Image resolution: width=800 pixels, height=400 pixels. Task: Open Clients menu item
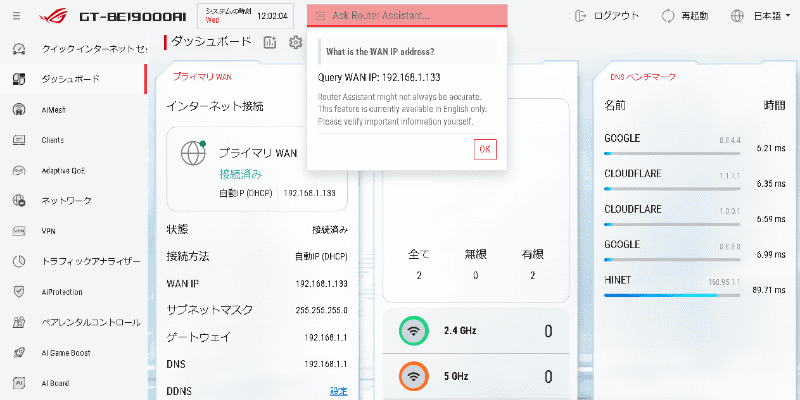[53, 140]
